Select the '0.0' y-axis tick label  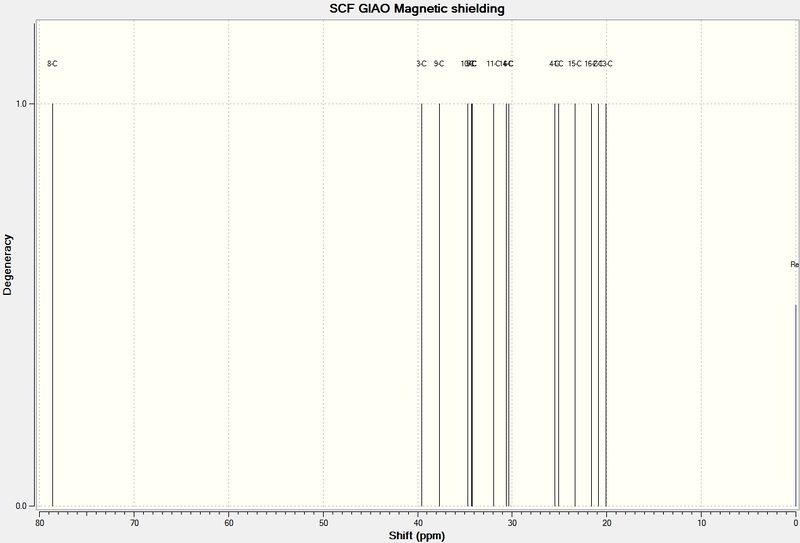[21, 506]
